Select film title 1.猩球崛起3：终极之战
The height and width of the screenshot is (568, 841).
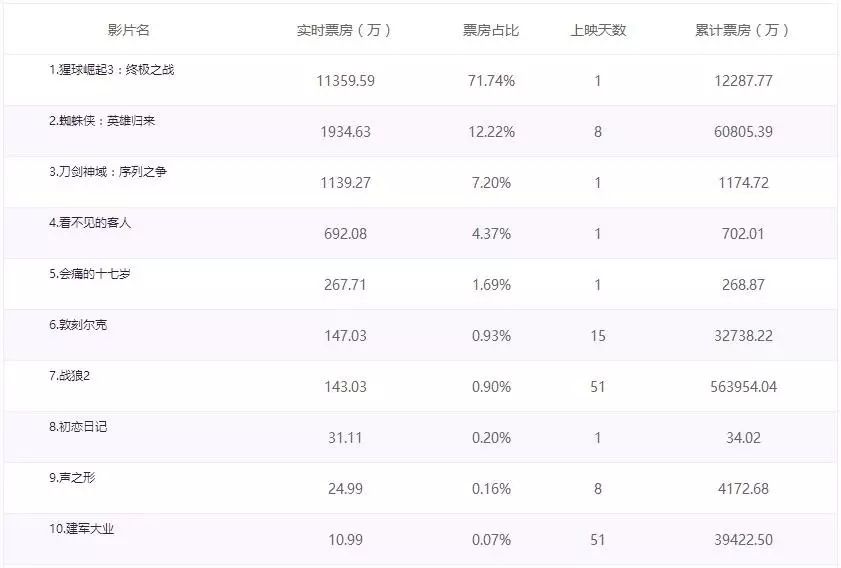(112, 70)
